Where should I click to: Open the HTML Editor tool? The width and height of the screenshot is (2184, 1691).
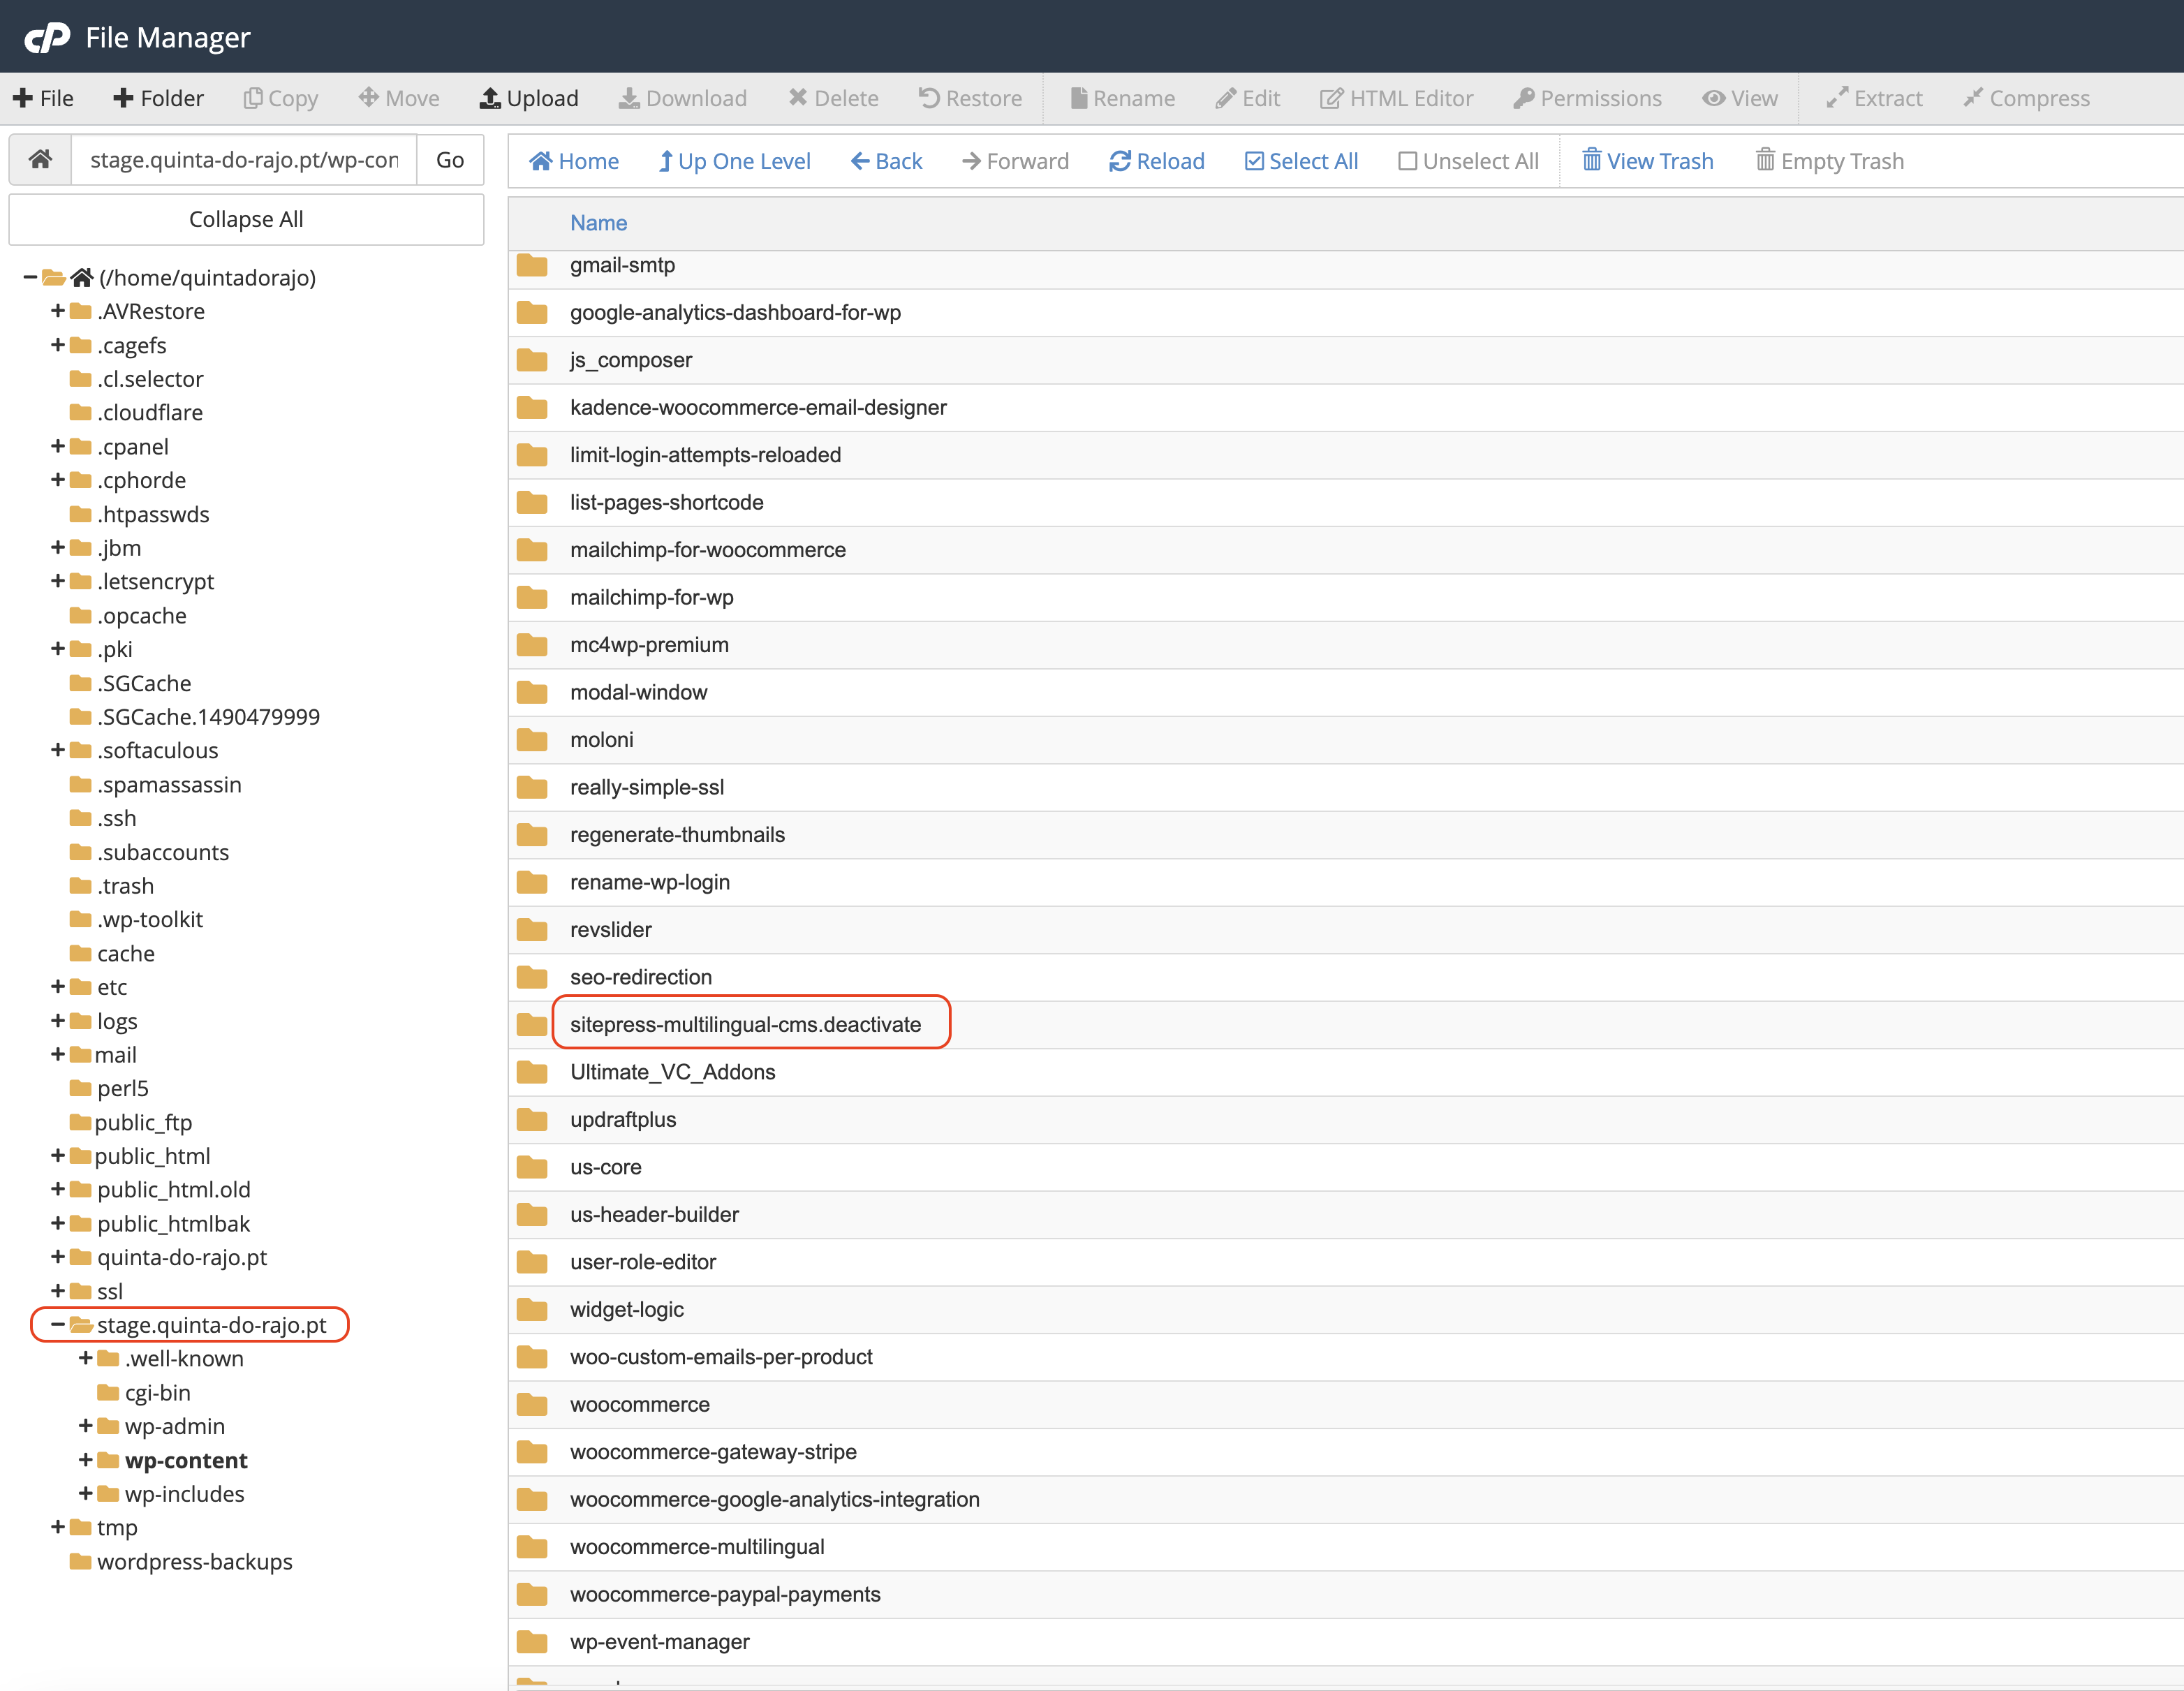pos(1396,98)
